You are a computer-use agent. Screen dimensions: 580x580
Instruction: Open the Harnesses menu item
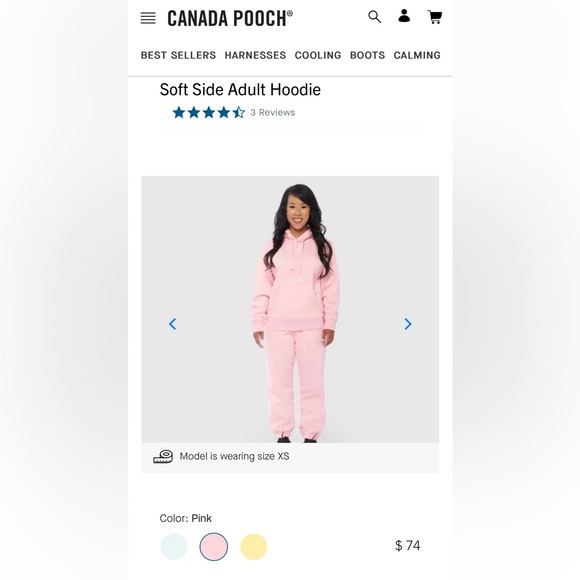pos(255,55)
